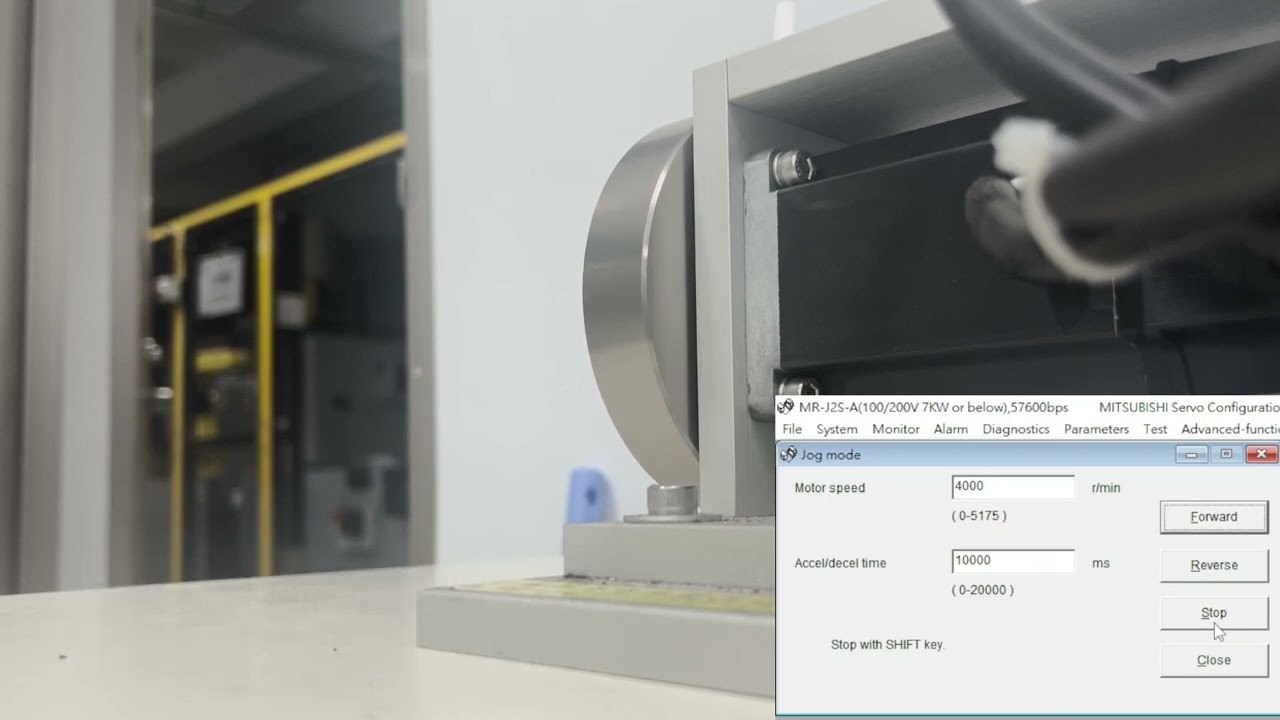1280x720 pixels.
Task: Open the System menu
Action: [x=837, y=429]
